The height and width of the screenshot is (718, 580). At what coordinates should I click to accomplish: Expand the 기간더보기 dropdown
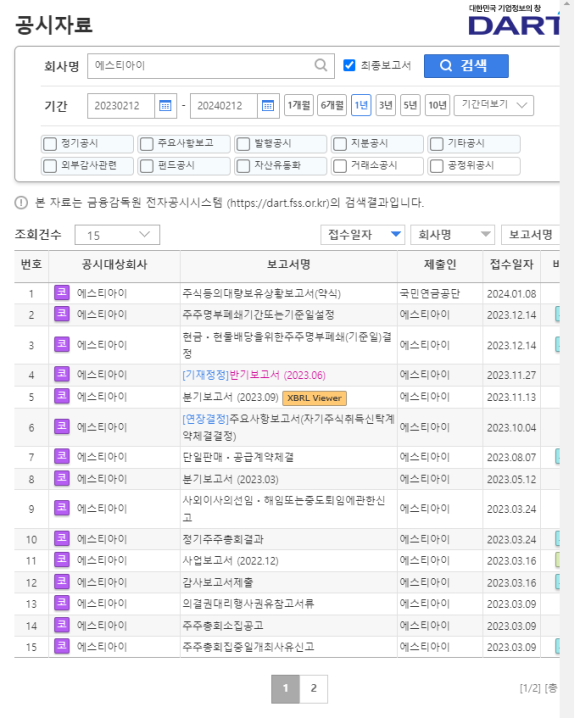click(494, 105)
